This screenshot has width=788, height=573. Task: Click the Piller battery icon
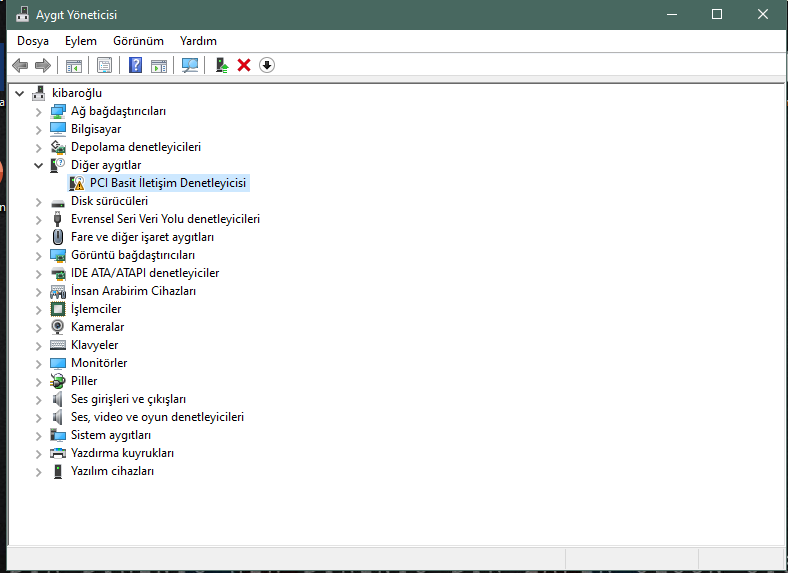58,381
